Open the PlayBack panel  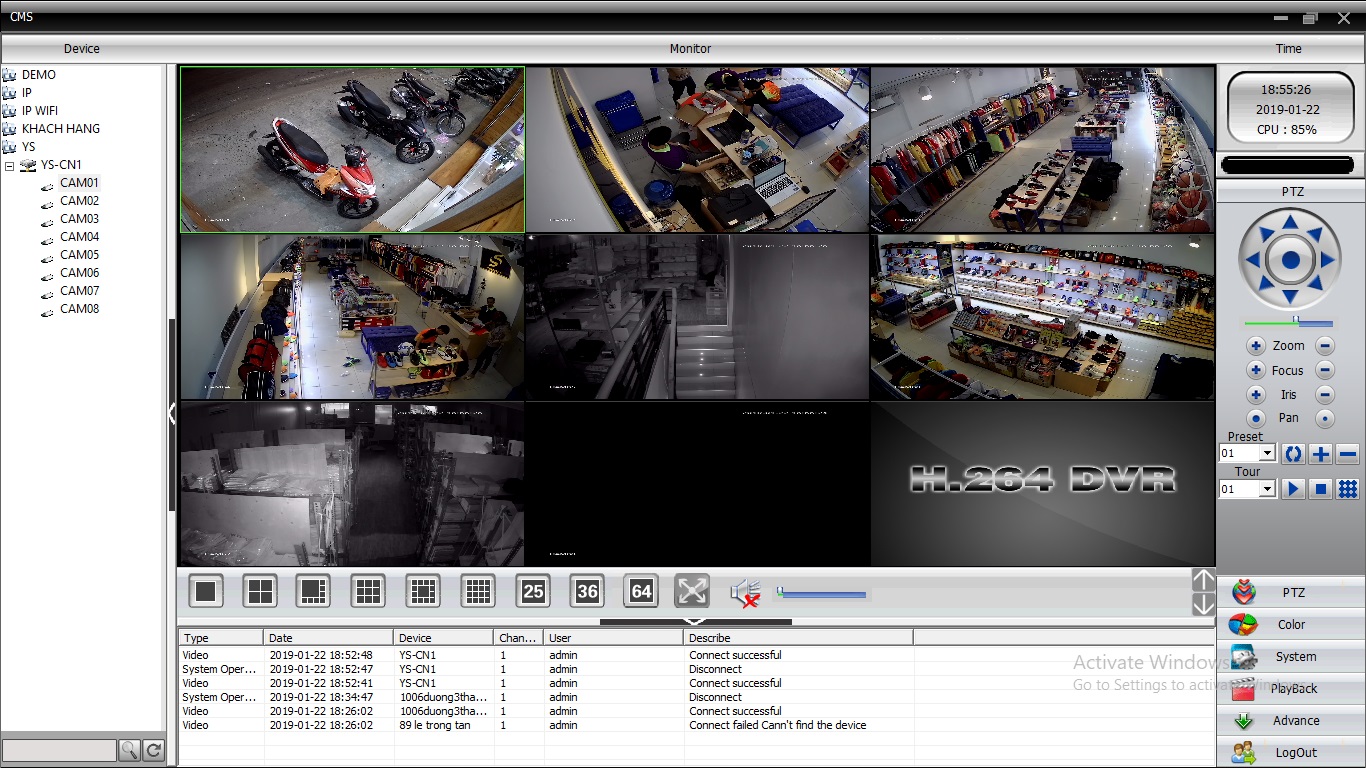1290,688
